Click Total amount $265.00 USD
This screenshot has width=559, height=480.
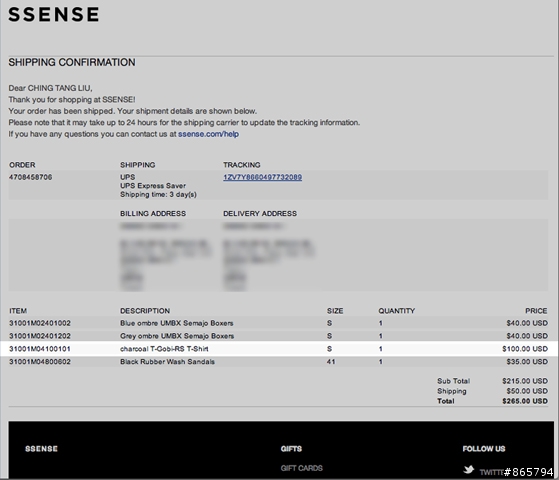pyautogui.click(x=525, y=401)
